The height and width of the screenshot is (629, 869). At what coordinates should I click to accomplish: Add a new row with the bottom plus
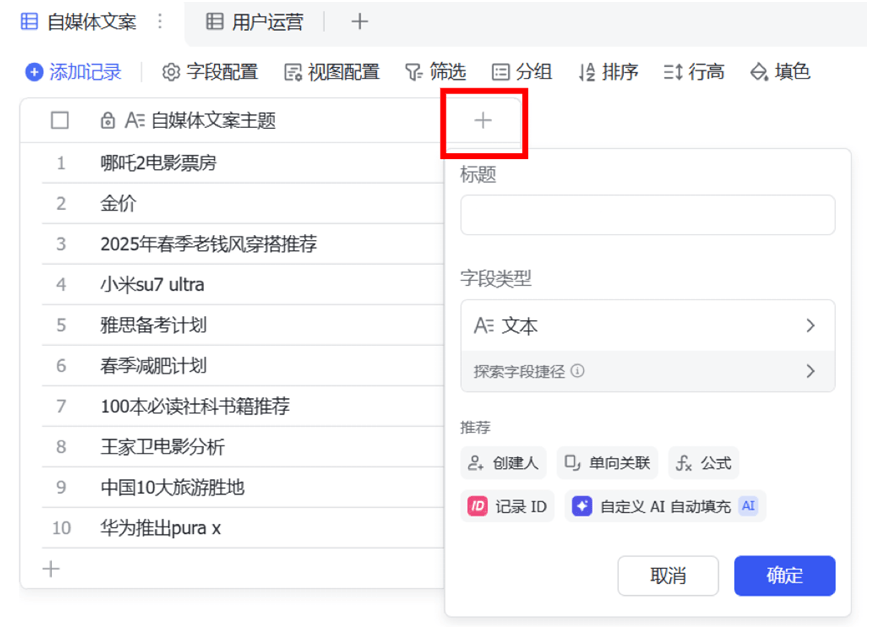[51, 569]
